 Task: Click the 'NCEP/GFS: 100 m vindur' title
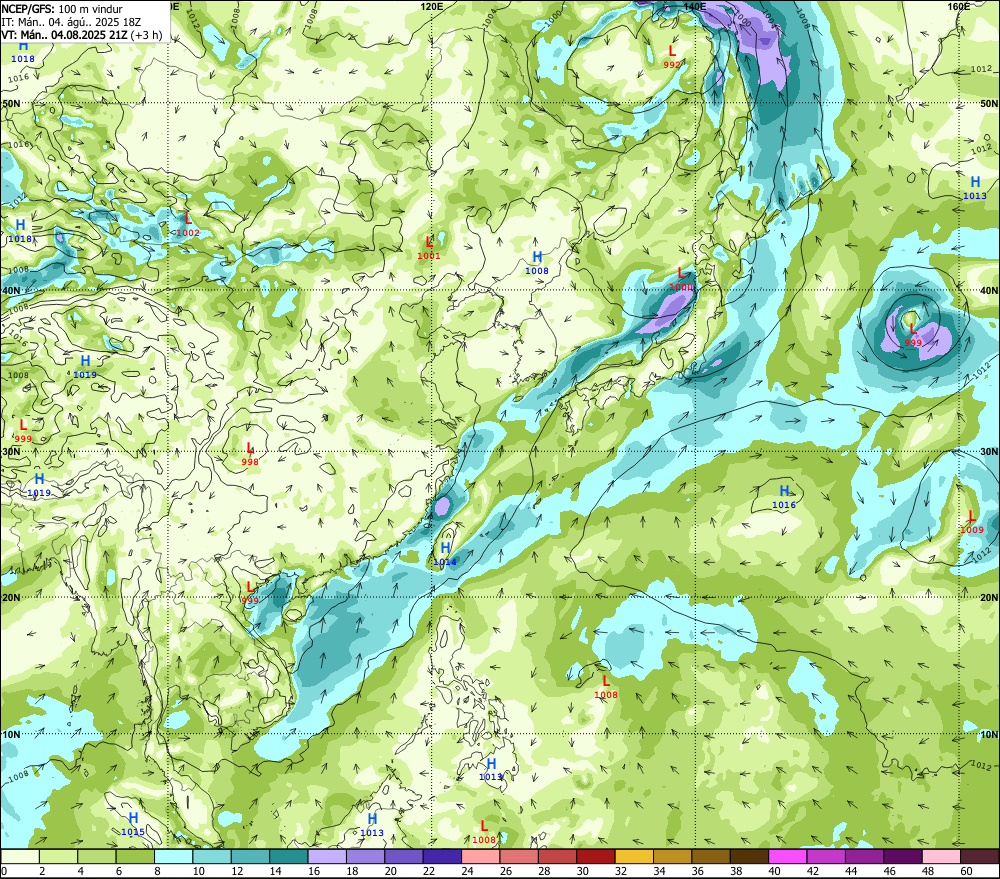[x=62, y=9]
